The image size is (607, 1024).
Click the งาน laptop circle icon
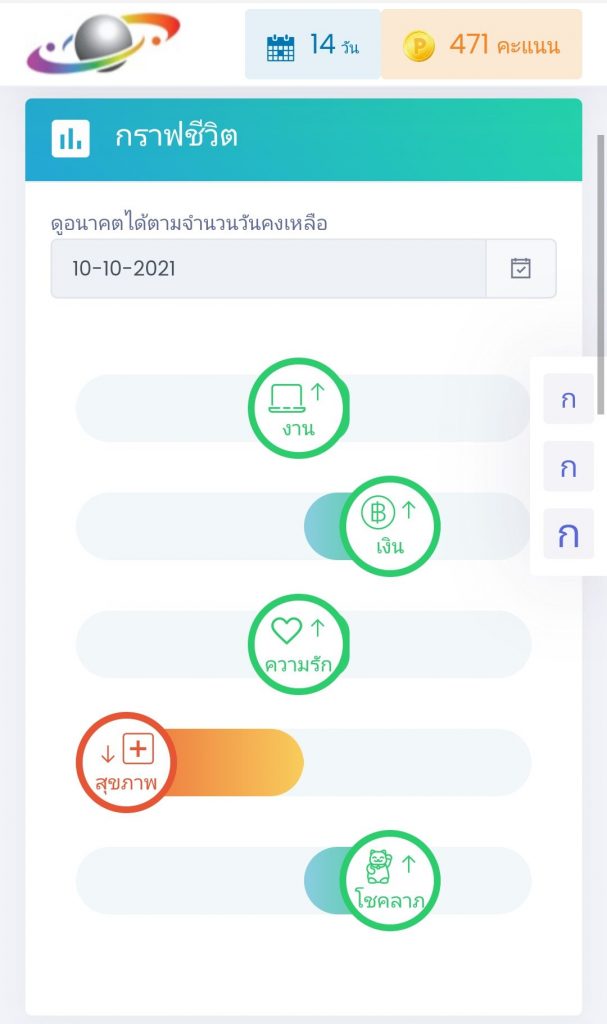pos(297,408)
